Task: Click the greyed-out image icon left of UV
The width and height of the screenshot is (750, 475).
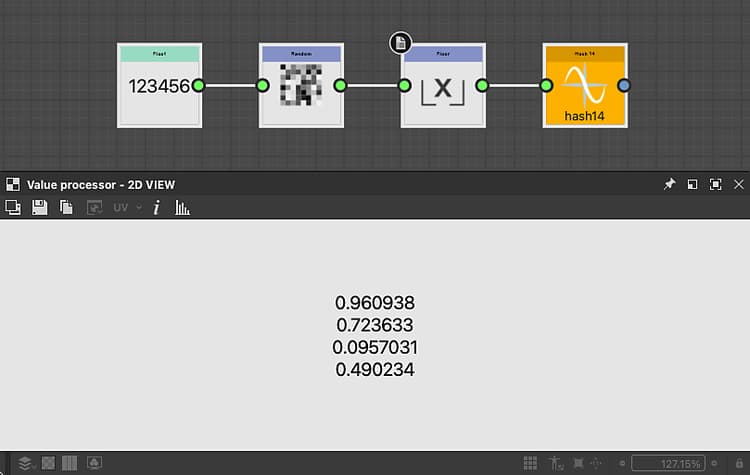Action: (94, 208)
